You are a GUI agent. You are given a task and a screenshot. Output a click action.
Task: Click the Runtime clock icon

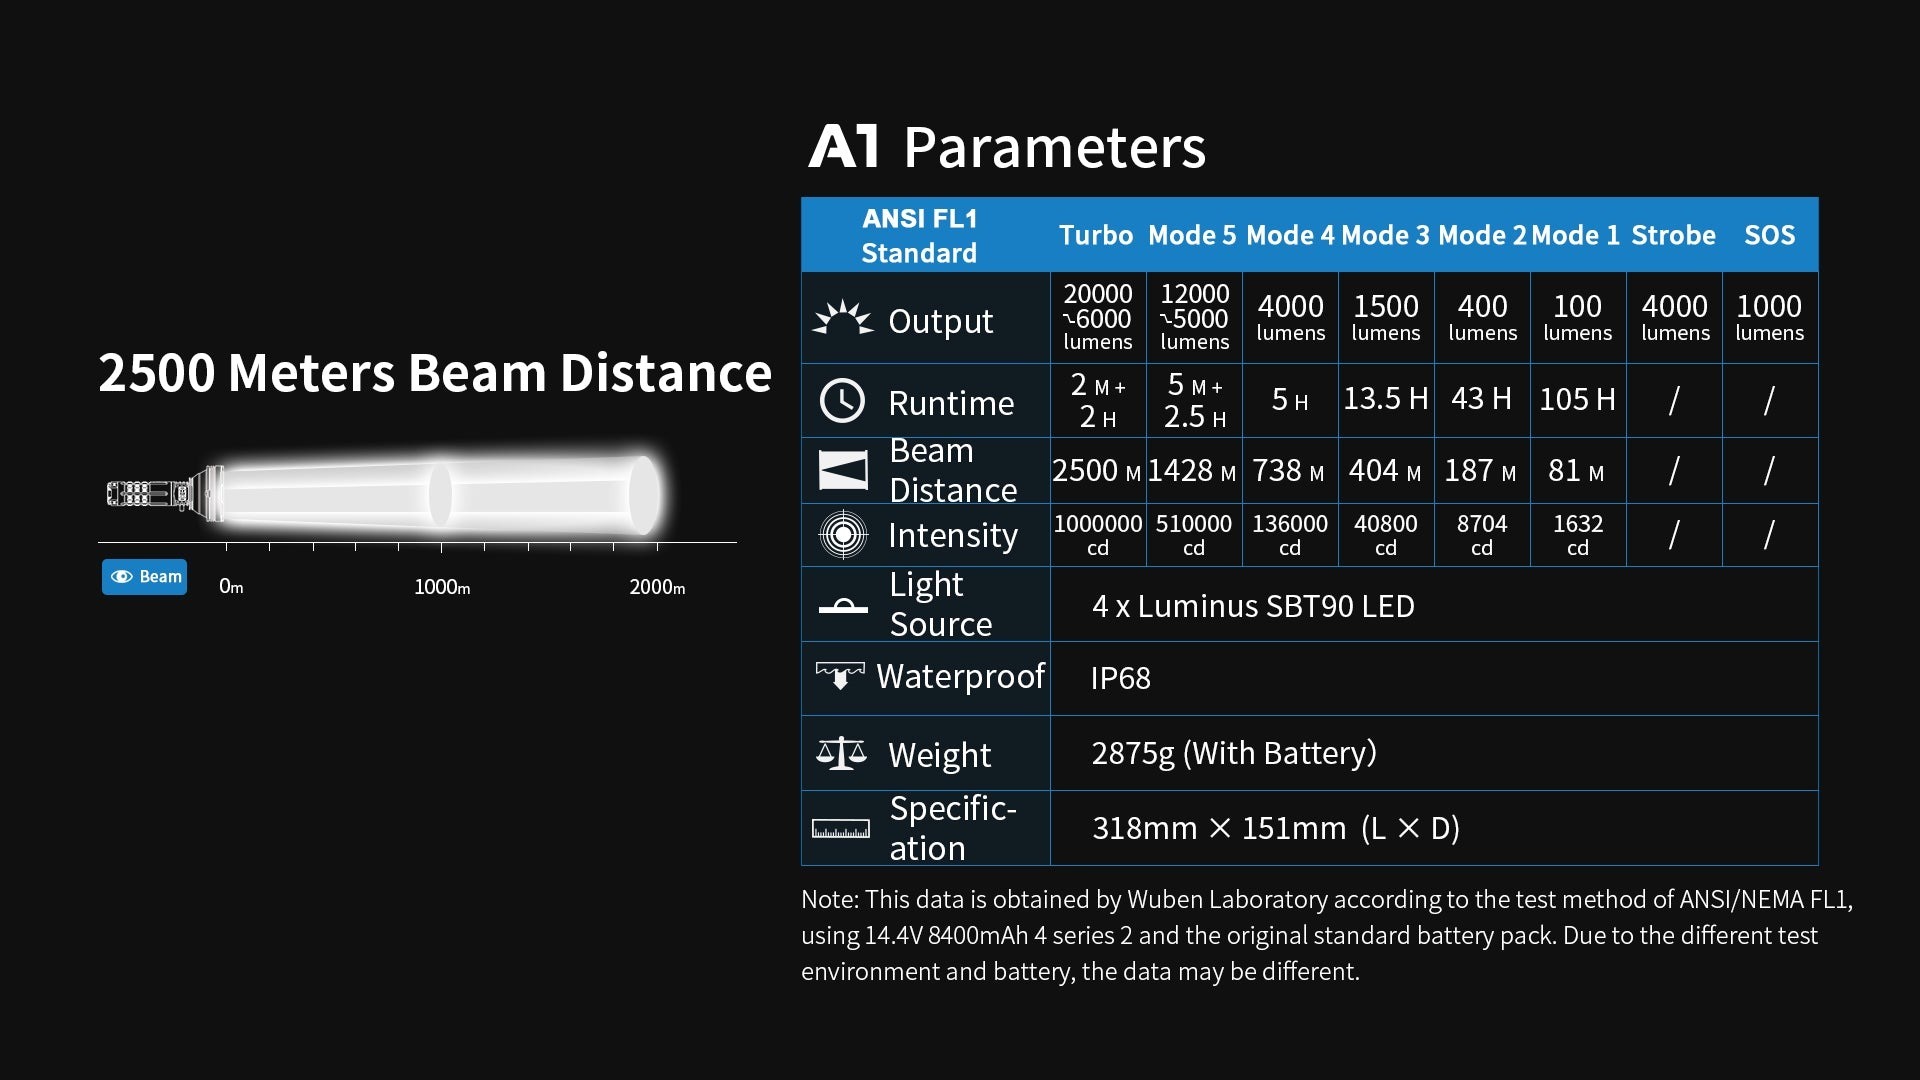coord(842,401)
